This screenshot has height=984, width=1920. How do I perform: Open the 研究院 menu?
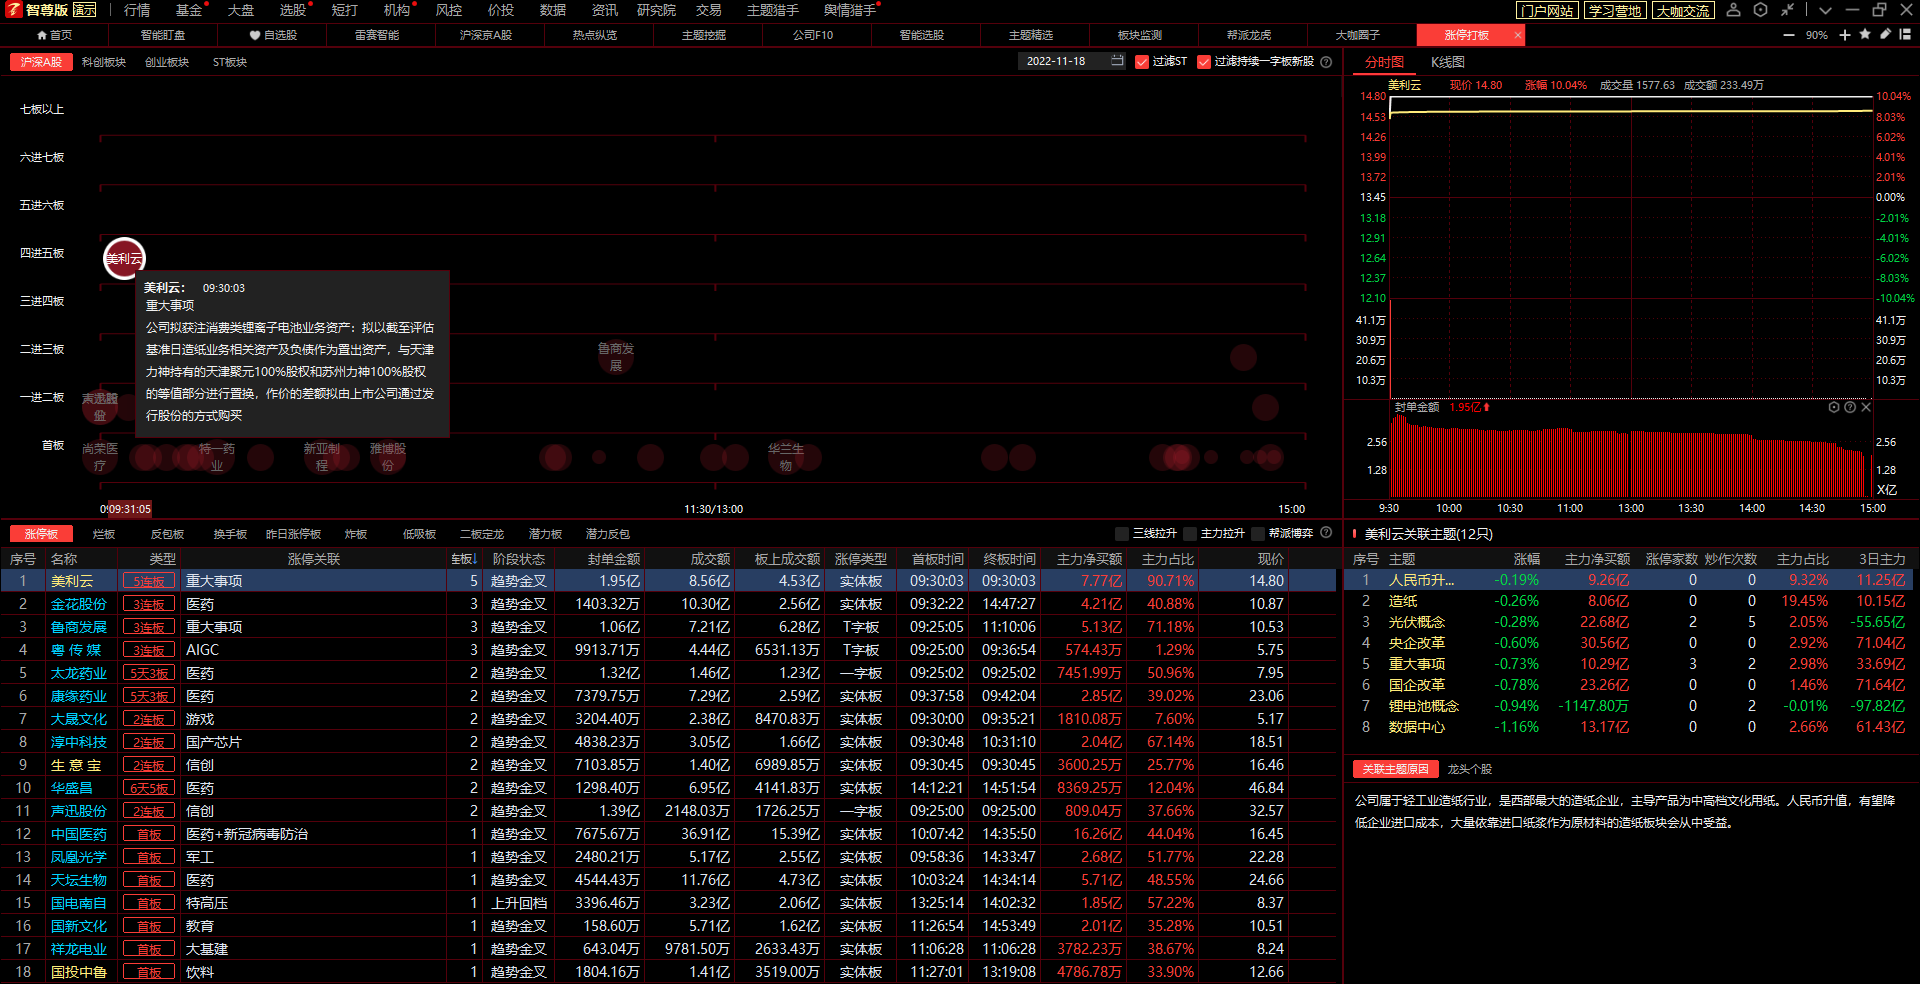pos(656,10)
